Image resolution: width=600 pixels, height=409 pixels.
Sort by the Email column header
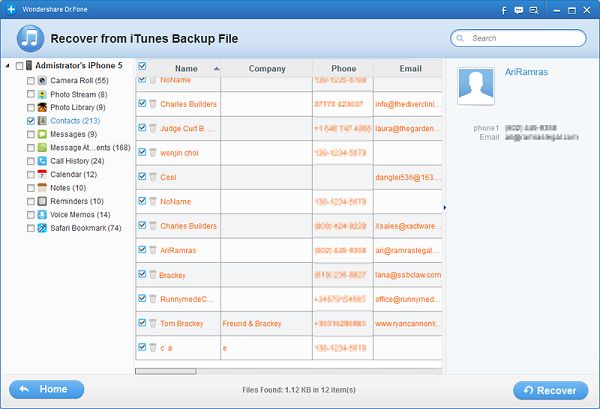tap(410, 68)
